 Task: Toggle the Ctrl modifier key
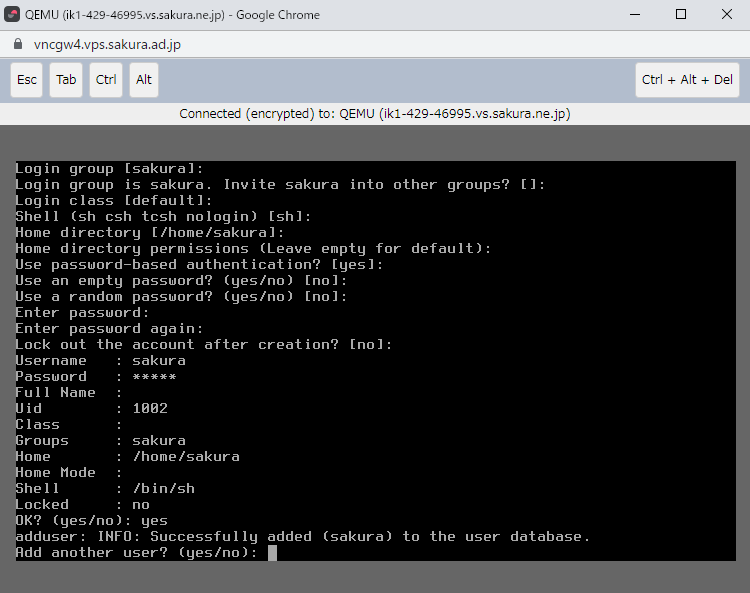coord(106,80)
